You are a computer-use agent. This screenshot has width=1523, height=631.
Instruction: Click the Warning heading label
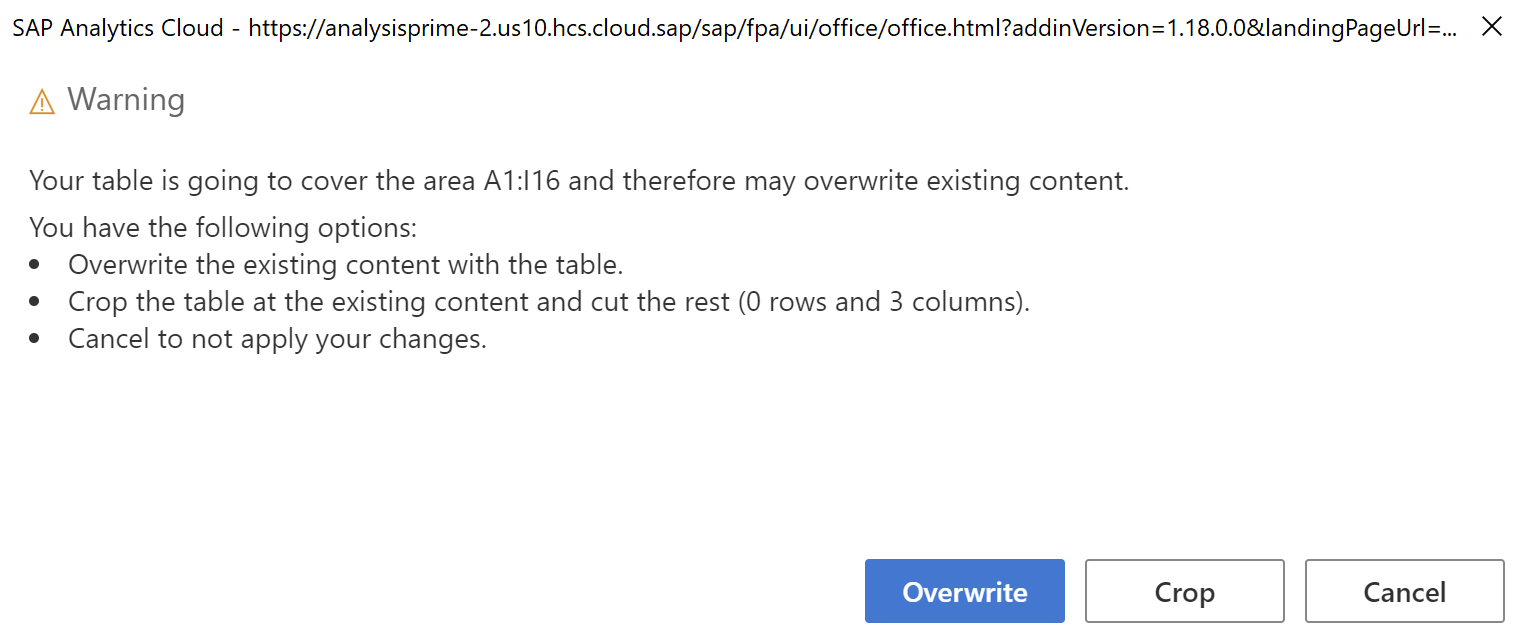pos(125,100)
